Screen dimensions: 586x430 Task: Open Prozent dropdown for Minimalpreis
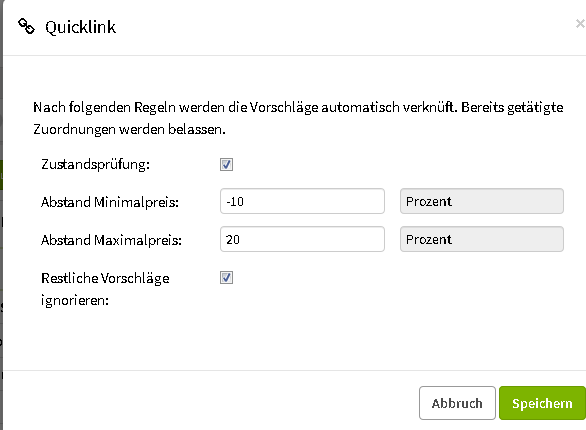482,201
